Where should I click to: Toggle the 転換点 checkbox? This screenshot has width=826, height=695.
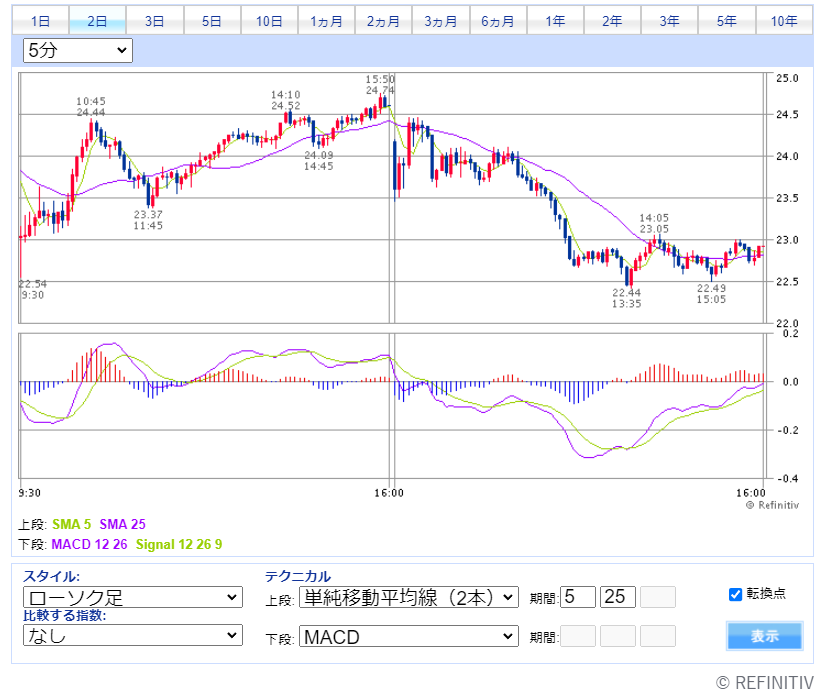pyautogui.click(x=736, y=594)
